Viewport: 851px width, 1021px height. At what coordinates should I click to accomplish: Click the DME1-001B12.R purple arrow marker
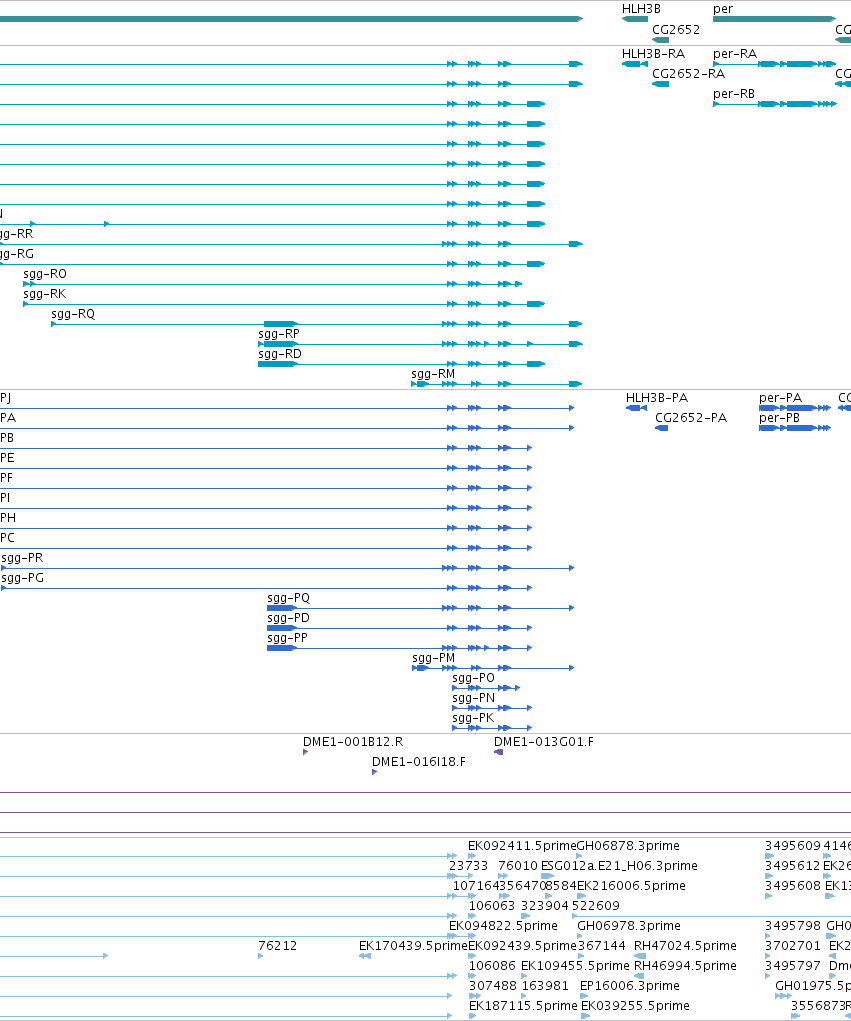(305, 752)
